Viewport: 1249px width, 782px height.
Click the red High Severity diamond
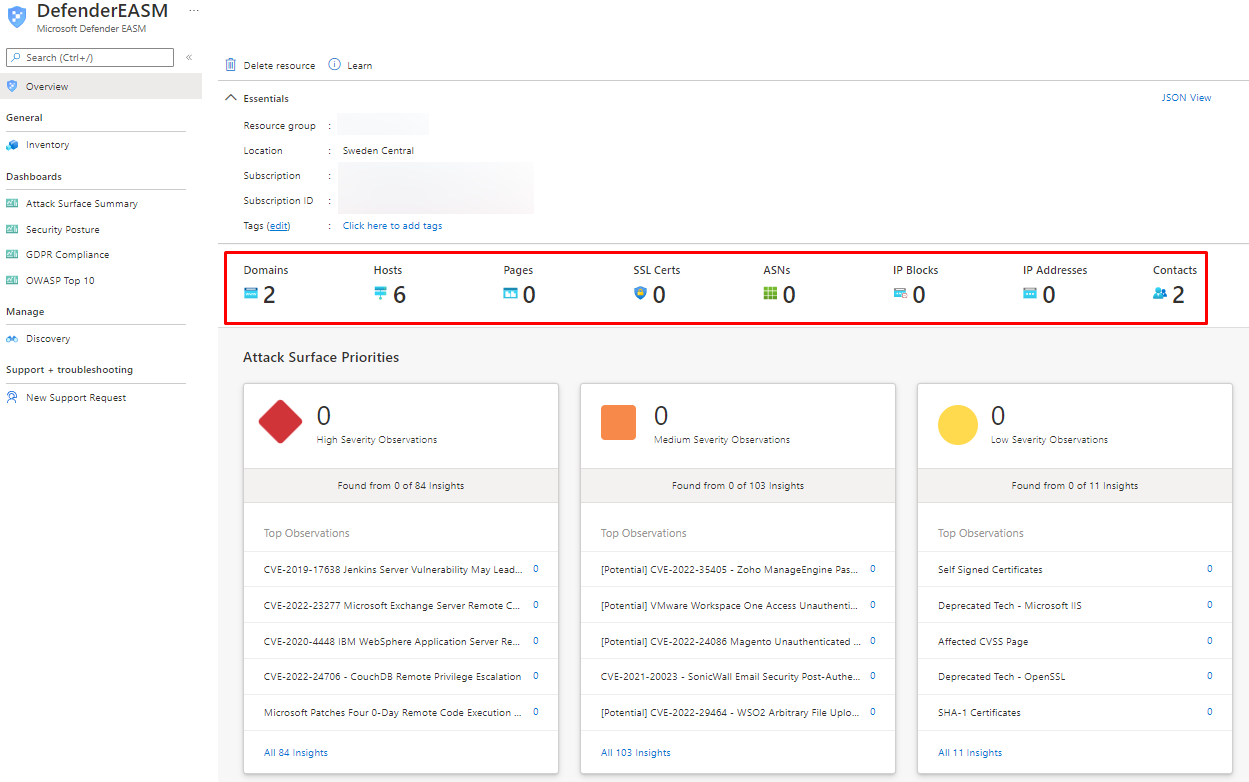pos(280,422)
